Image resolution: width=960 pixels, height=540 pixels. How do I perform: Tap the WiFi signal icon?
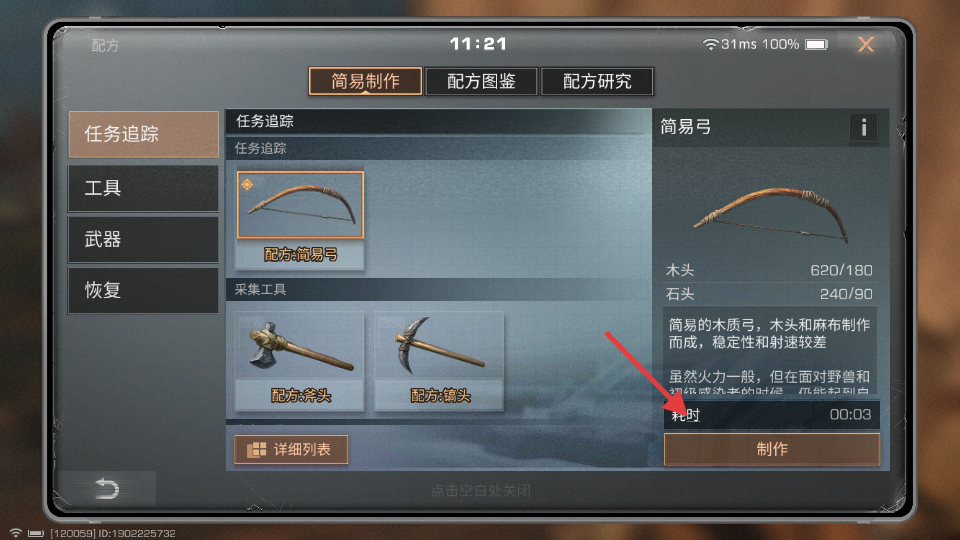(x=710, y=44)
